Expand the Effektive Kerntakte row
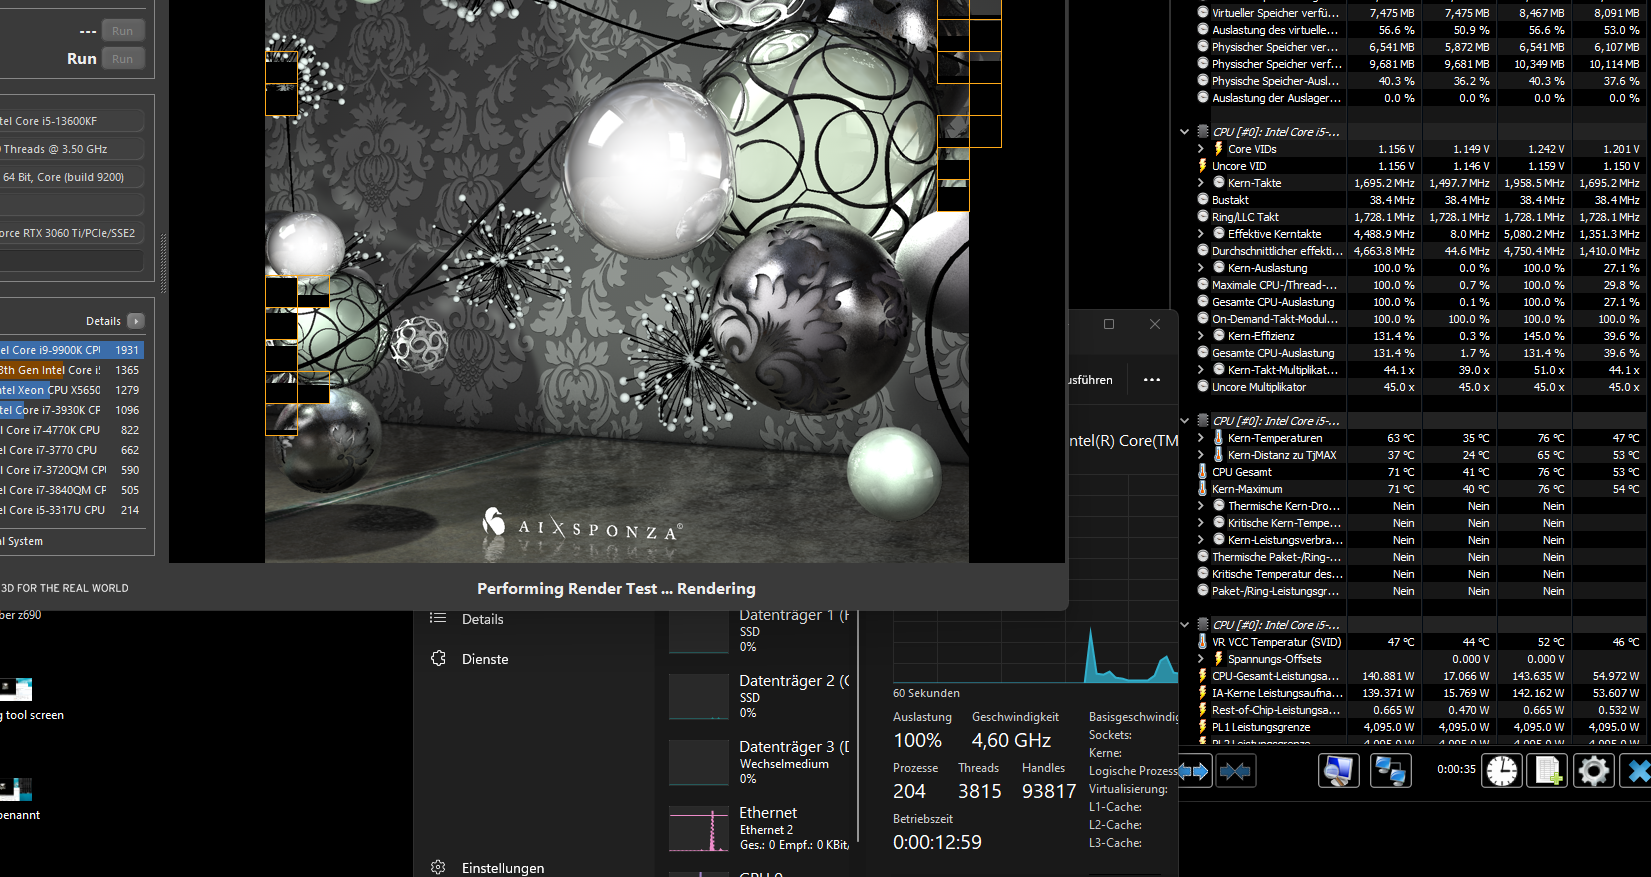This screenshot has width=1651, height=877. pyautogui.click(x=1201, y=234)
